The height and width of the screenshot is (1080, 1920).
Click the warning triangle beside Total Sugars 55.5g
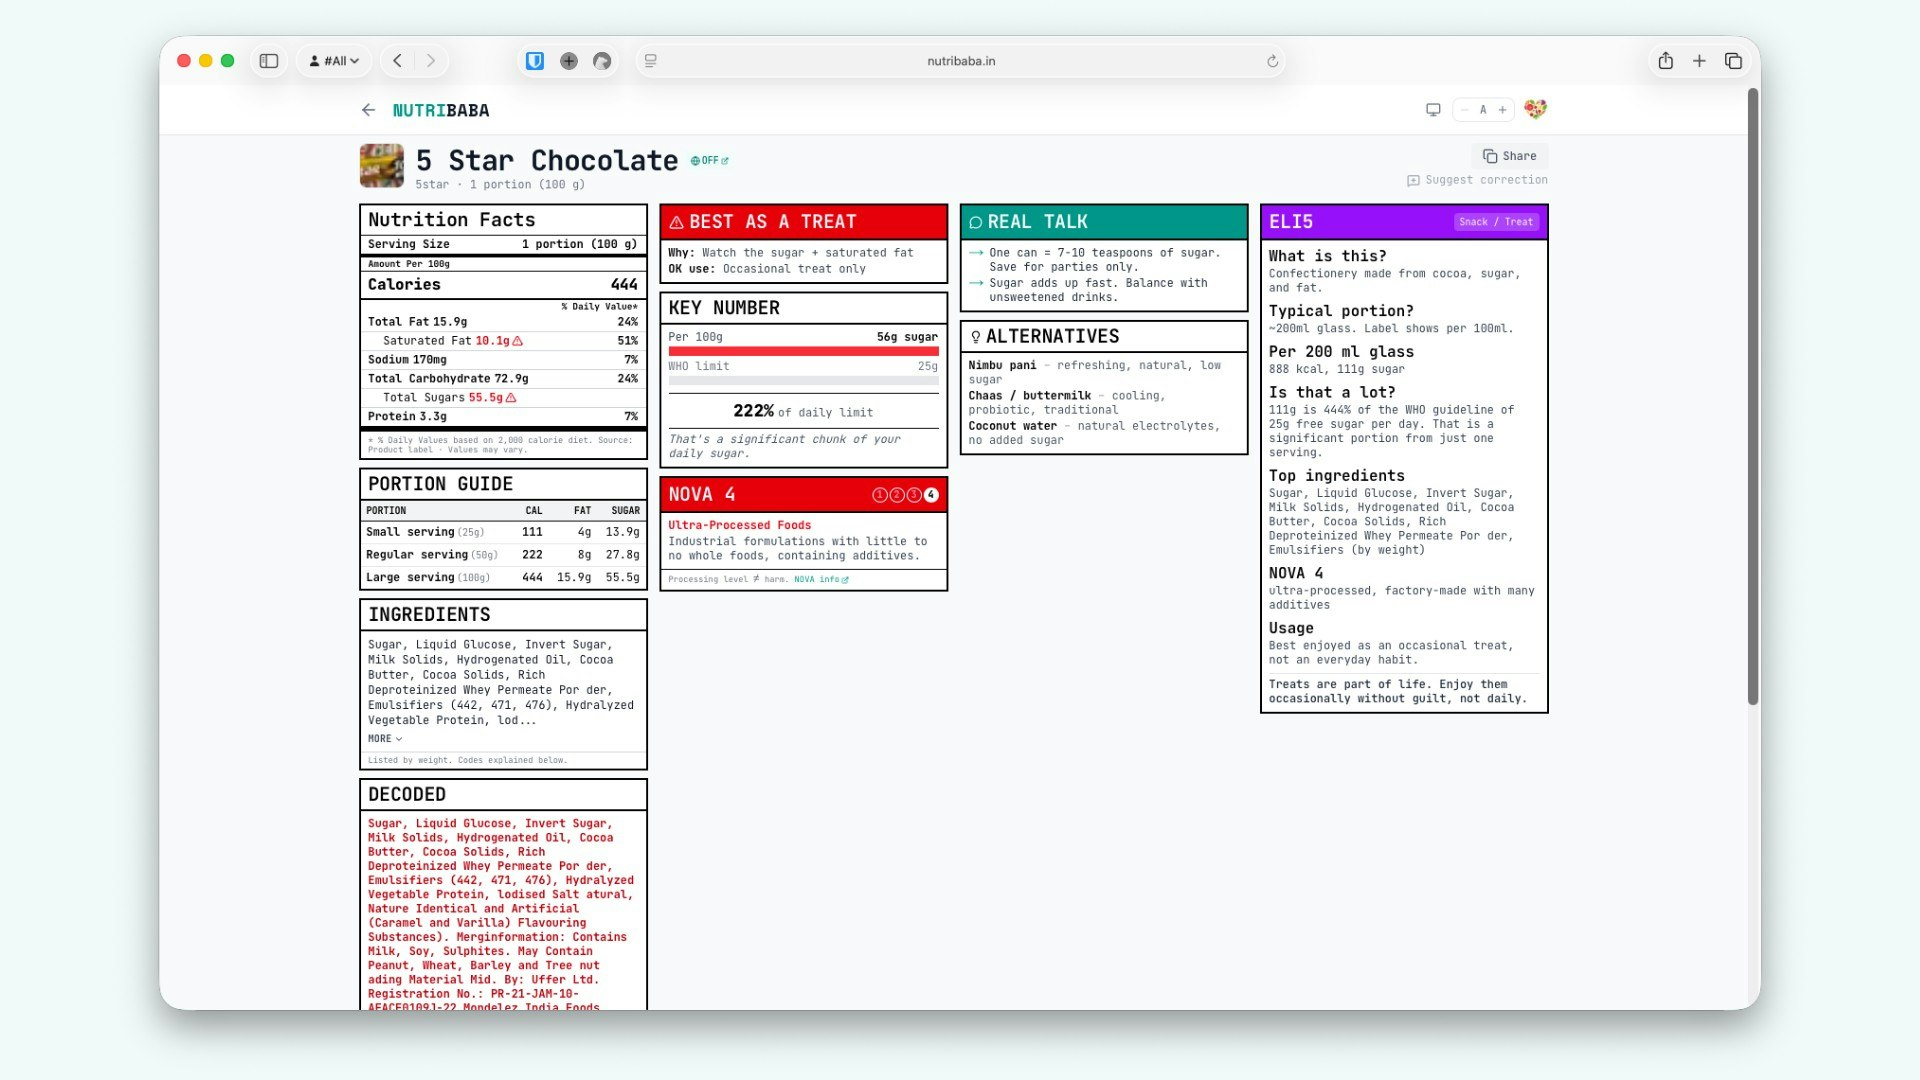tap(512, 397)
